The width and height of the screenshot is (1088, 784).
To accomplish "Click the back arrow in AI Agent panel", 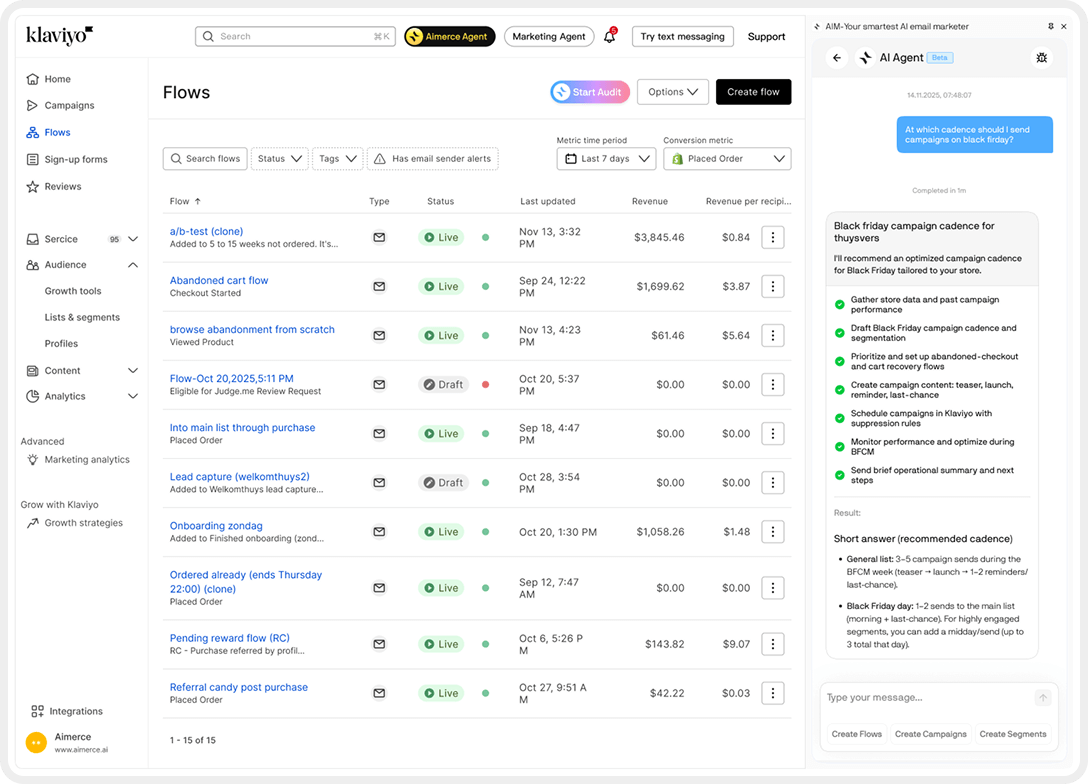I will pyautogui.click(x=837, y=58).
